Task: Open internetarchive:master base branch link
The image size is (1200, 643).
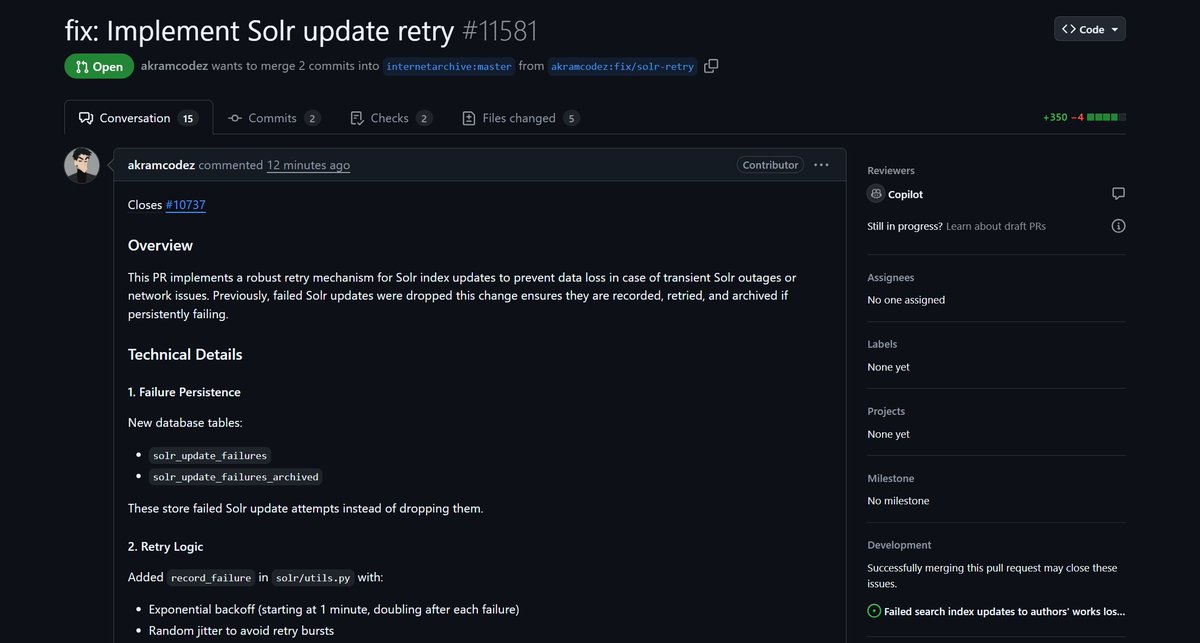Action: tap(449, 66)
